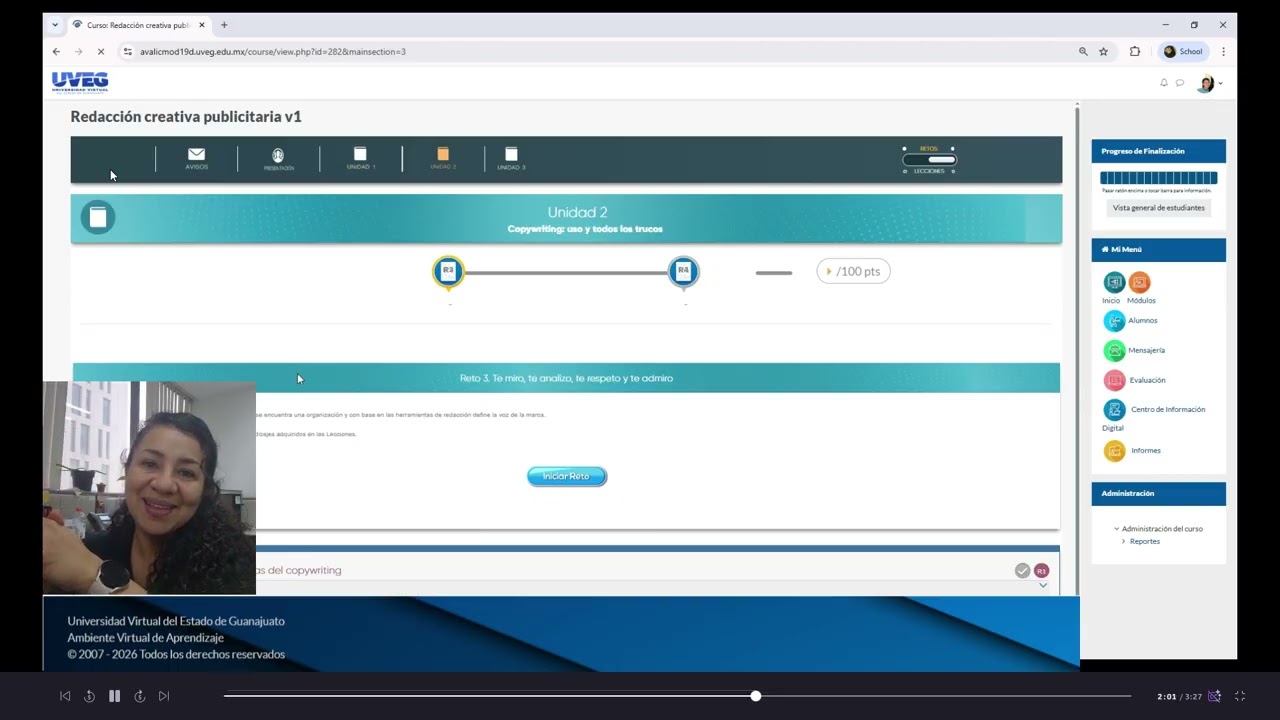This screenshot has width=1280, height=720.
Task: Click the purple sparkle video icon
Action: 1214,696
